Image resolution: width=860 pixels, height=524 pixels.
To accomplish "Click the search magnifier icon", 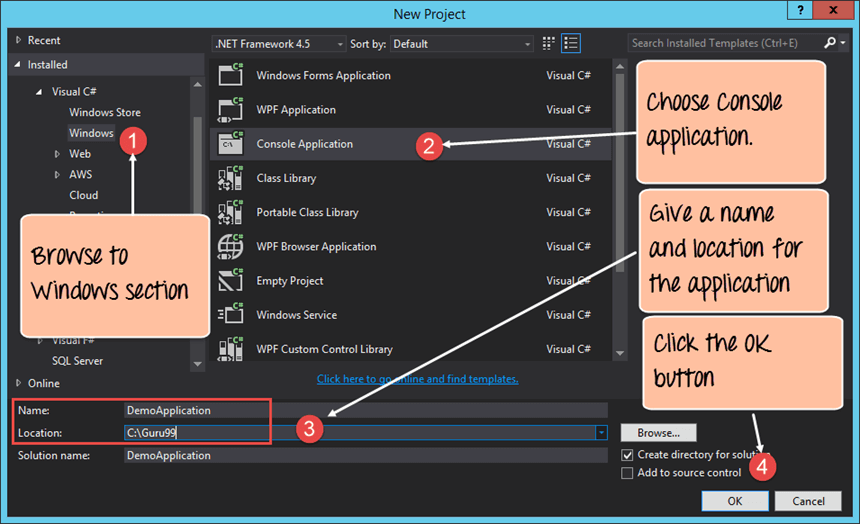I will pos(829,43).
